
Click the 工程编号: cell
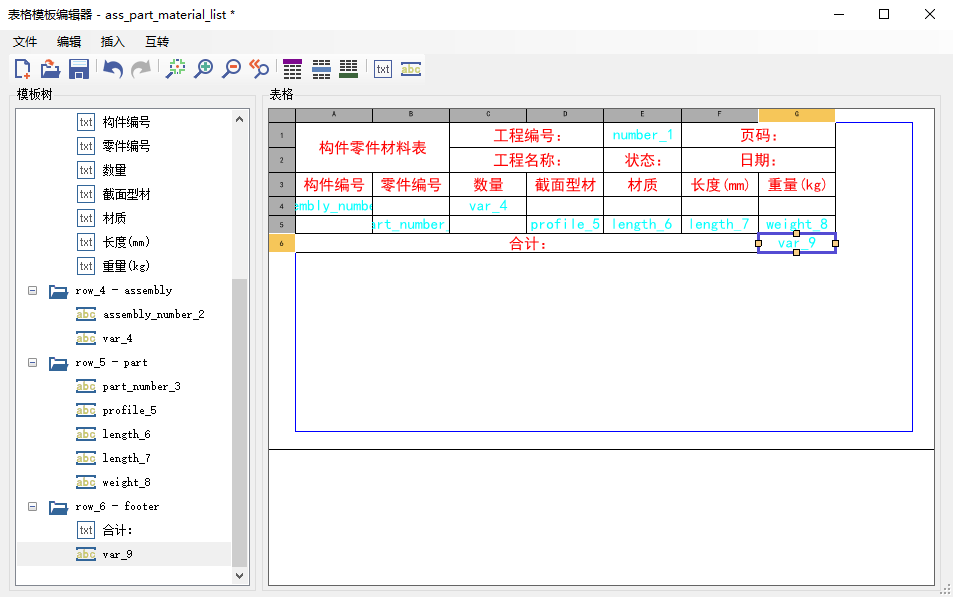(x=526, y=135)
